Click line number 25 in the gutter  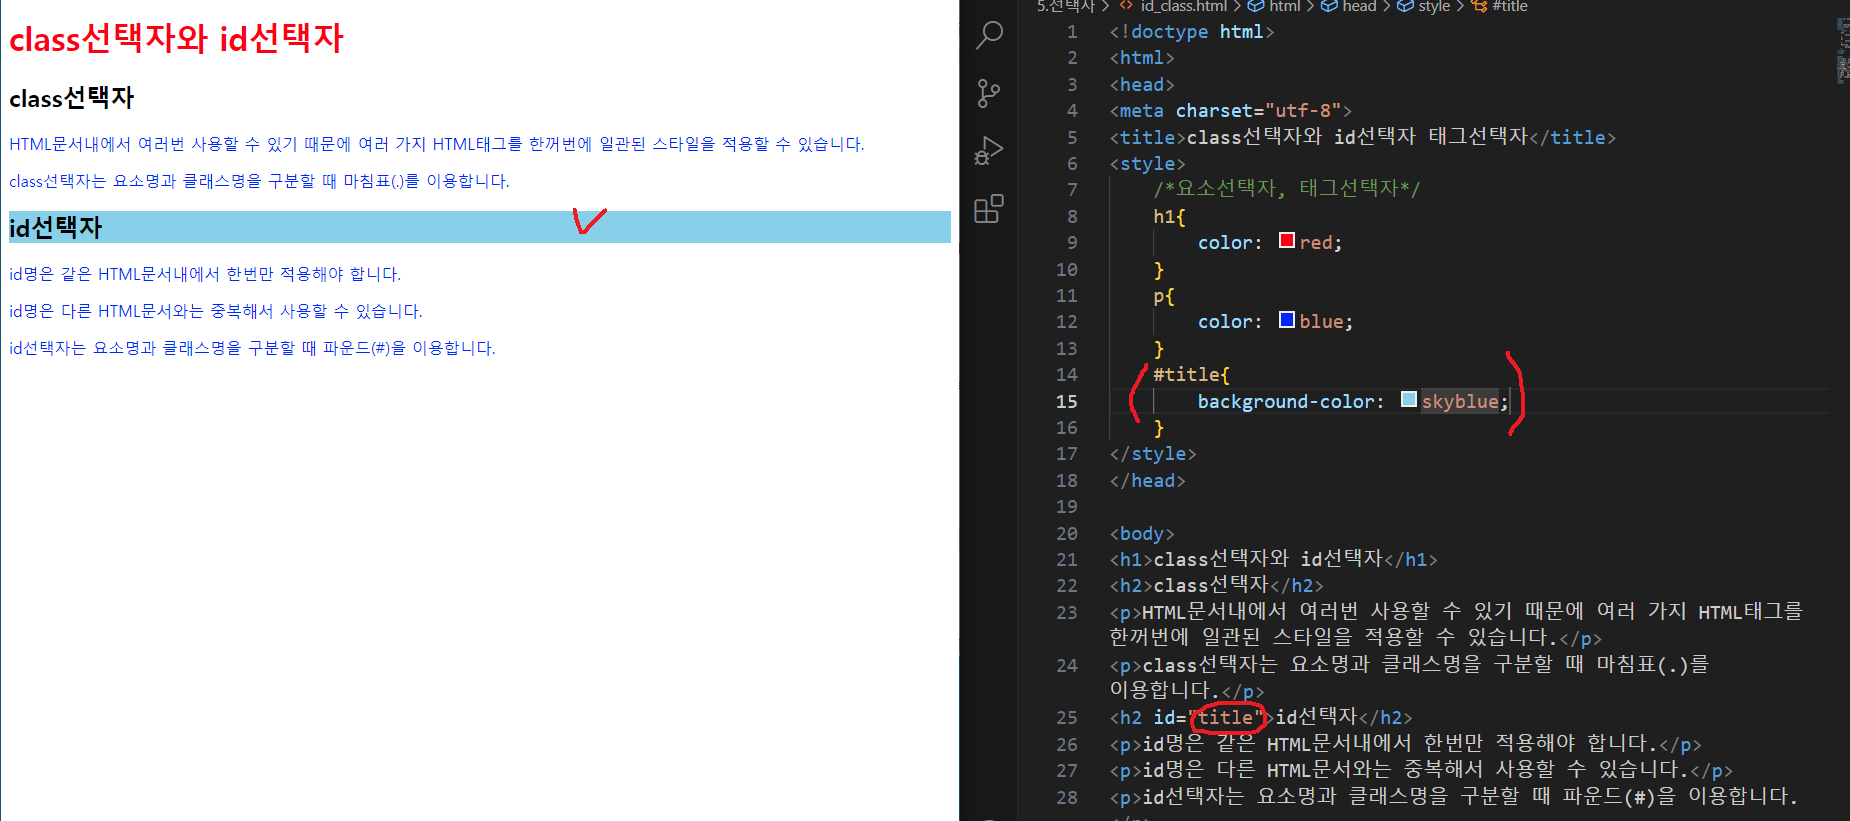tap(1067, 717)
